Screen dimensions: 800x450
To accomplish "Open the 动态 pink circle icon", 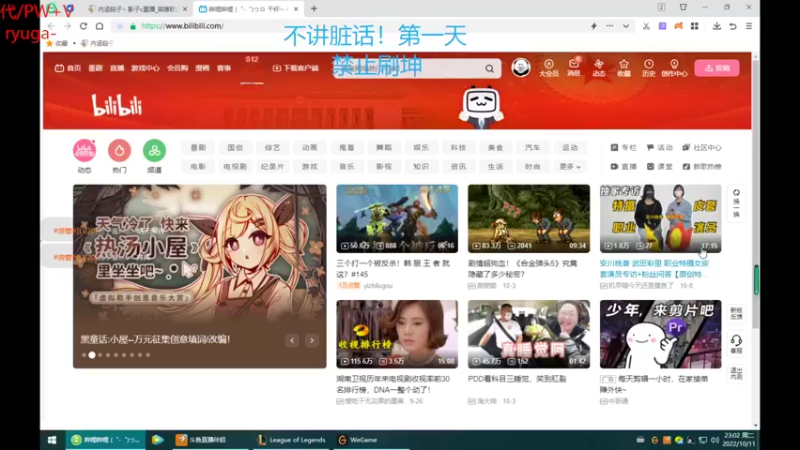I will [x=85, y=151].
